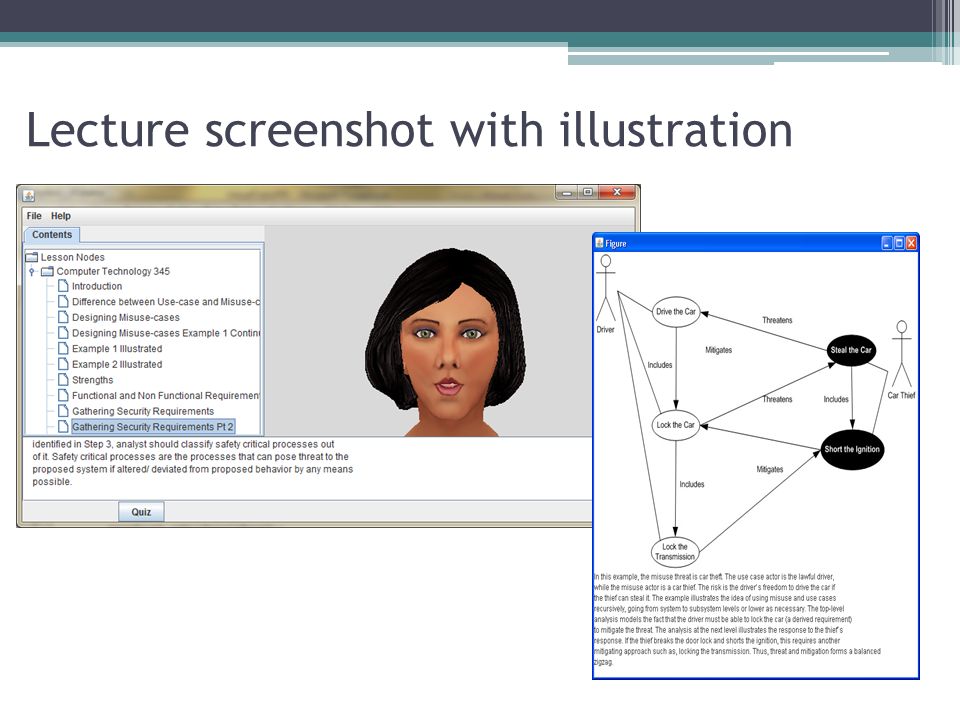960x720 pixels.
Task: Open the Introduction lesson
Action: pyautogui.click(x=97, y=286)
